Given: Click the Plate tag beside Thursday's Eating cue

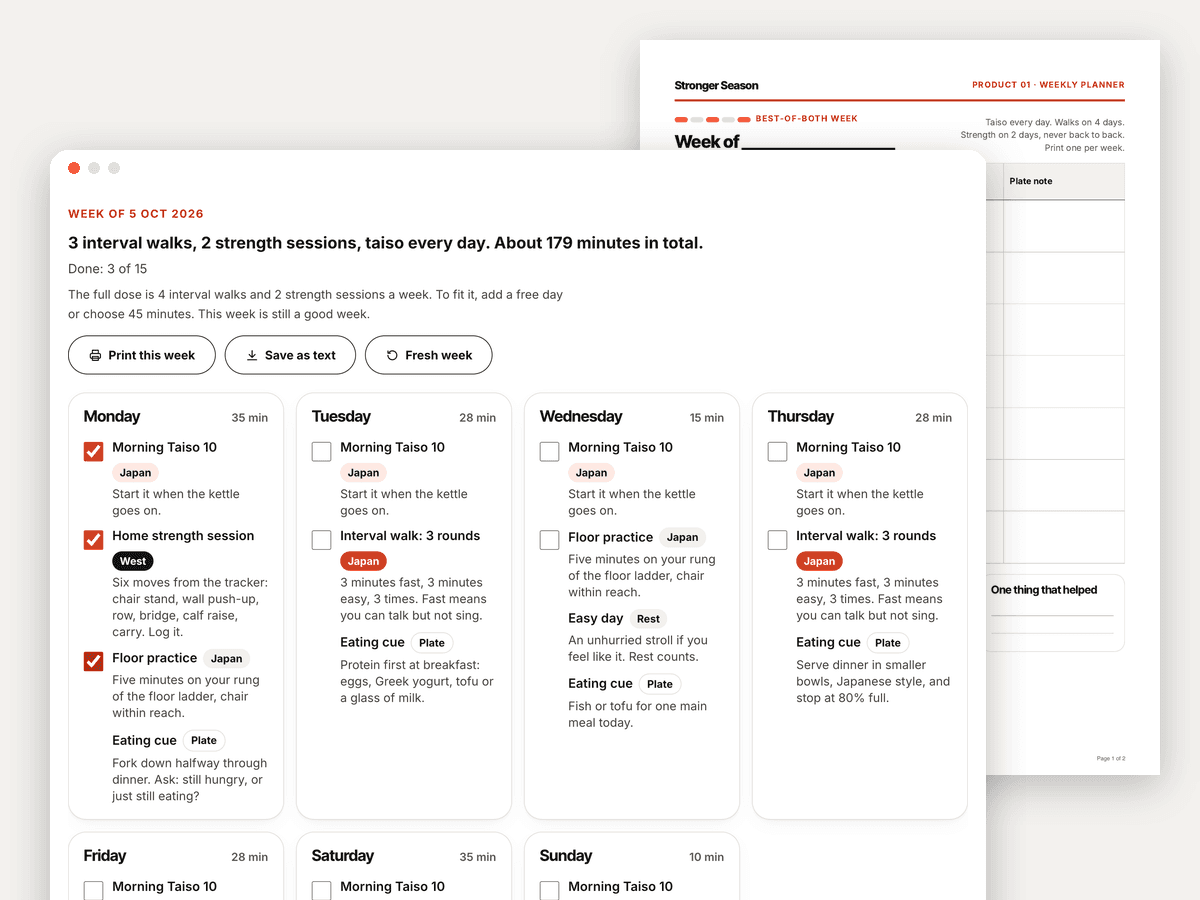Looking at the screenshot, I should 888,643.
